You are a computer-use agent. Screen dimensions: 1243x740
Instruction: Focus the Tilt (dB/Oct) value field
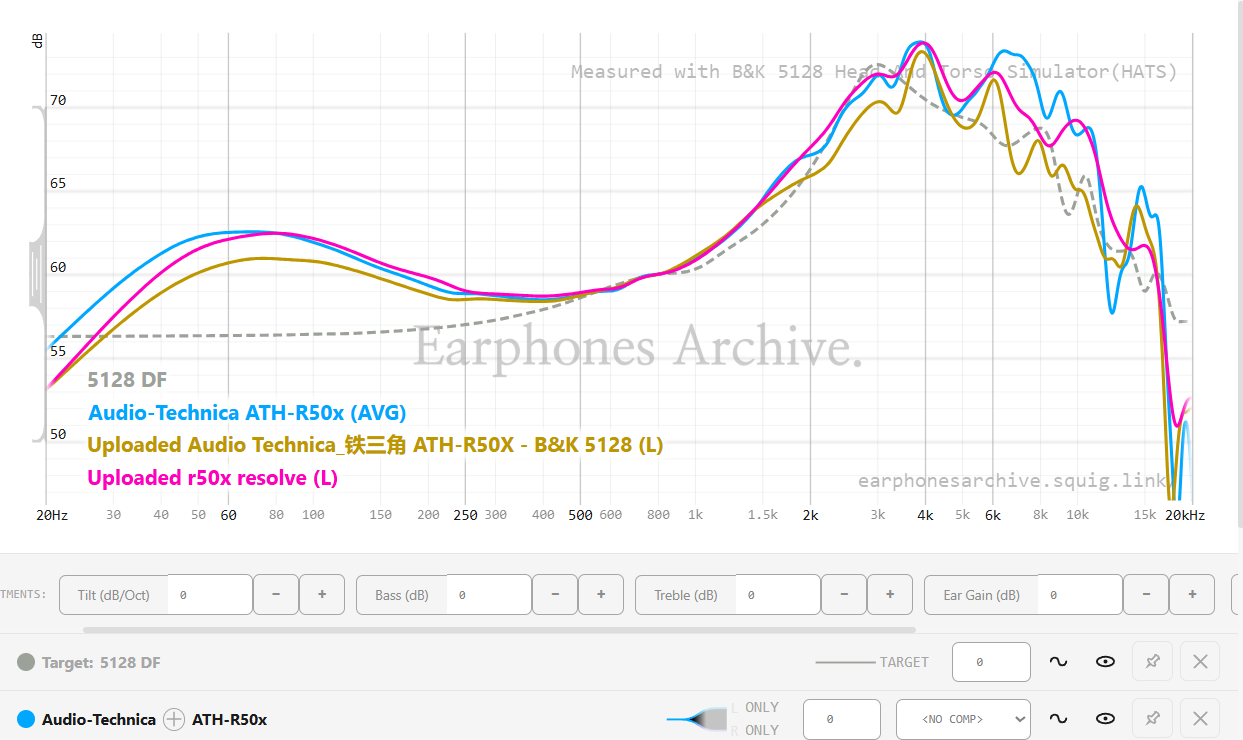210,594
